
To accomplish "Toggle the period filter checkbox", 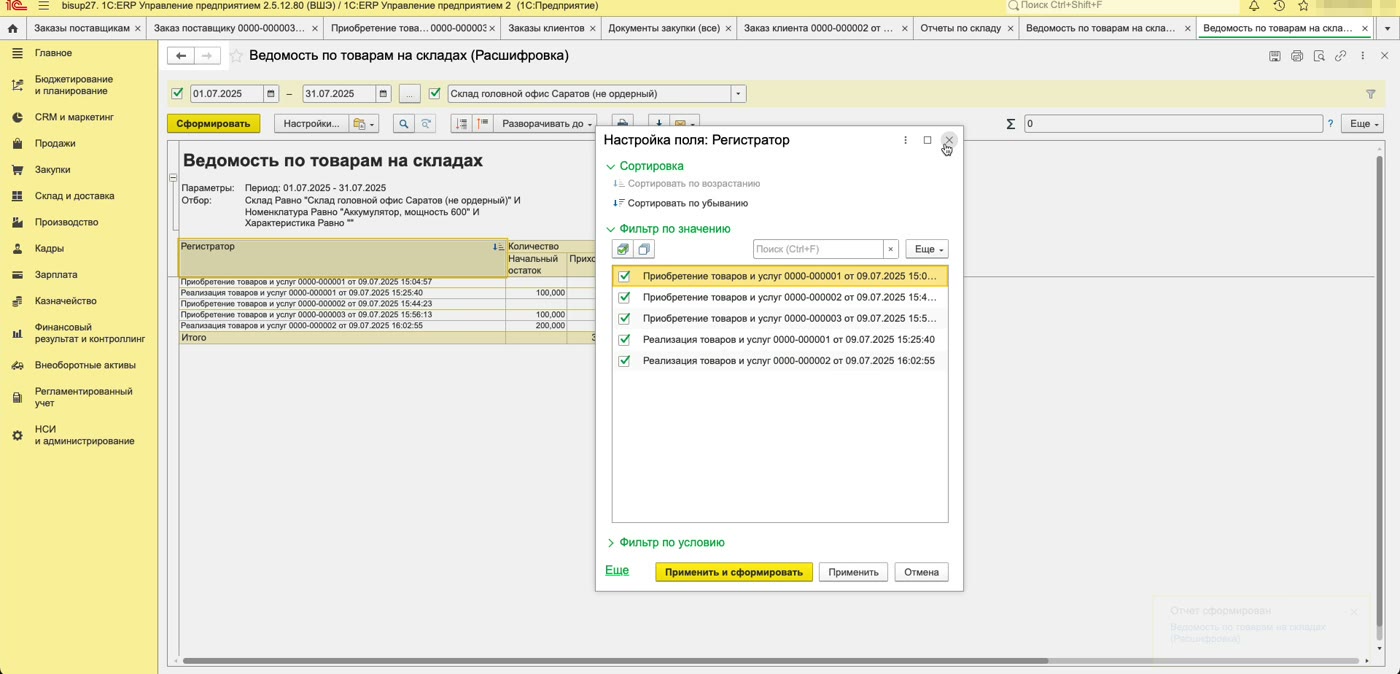I will [x=177, y=94].
